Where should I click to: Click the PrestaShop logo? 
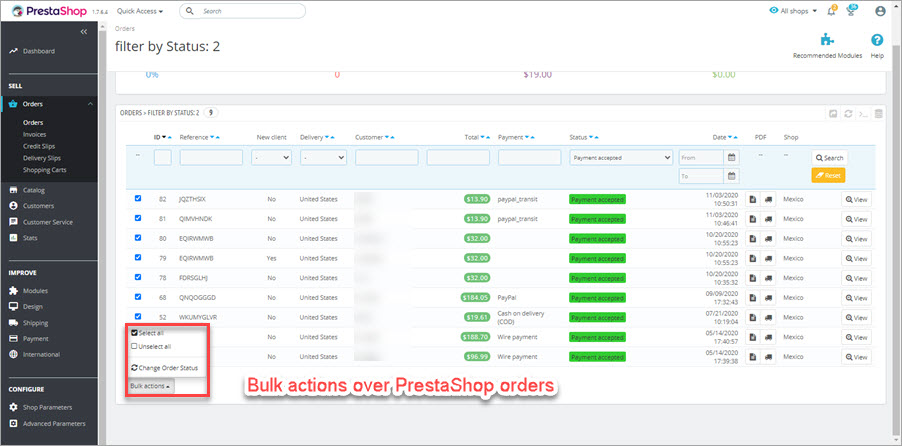pyautogui.click(x=50, y=11)
